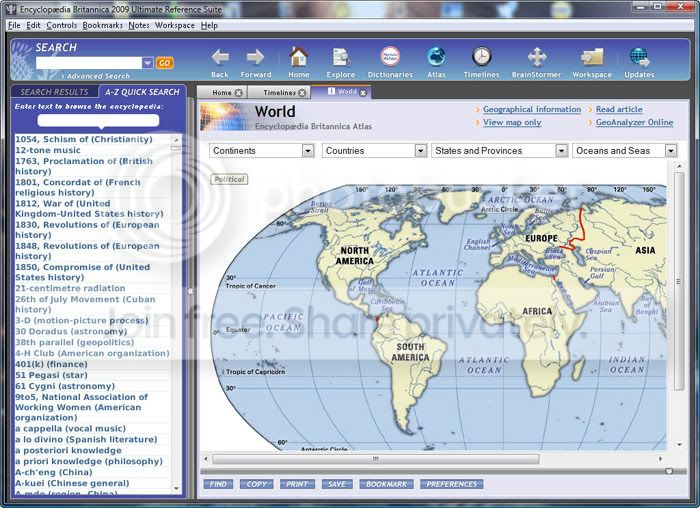Click the A-Z quick search text field
The height and width of the screenshot is (508, 700).
click(98, 120)
